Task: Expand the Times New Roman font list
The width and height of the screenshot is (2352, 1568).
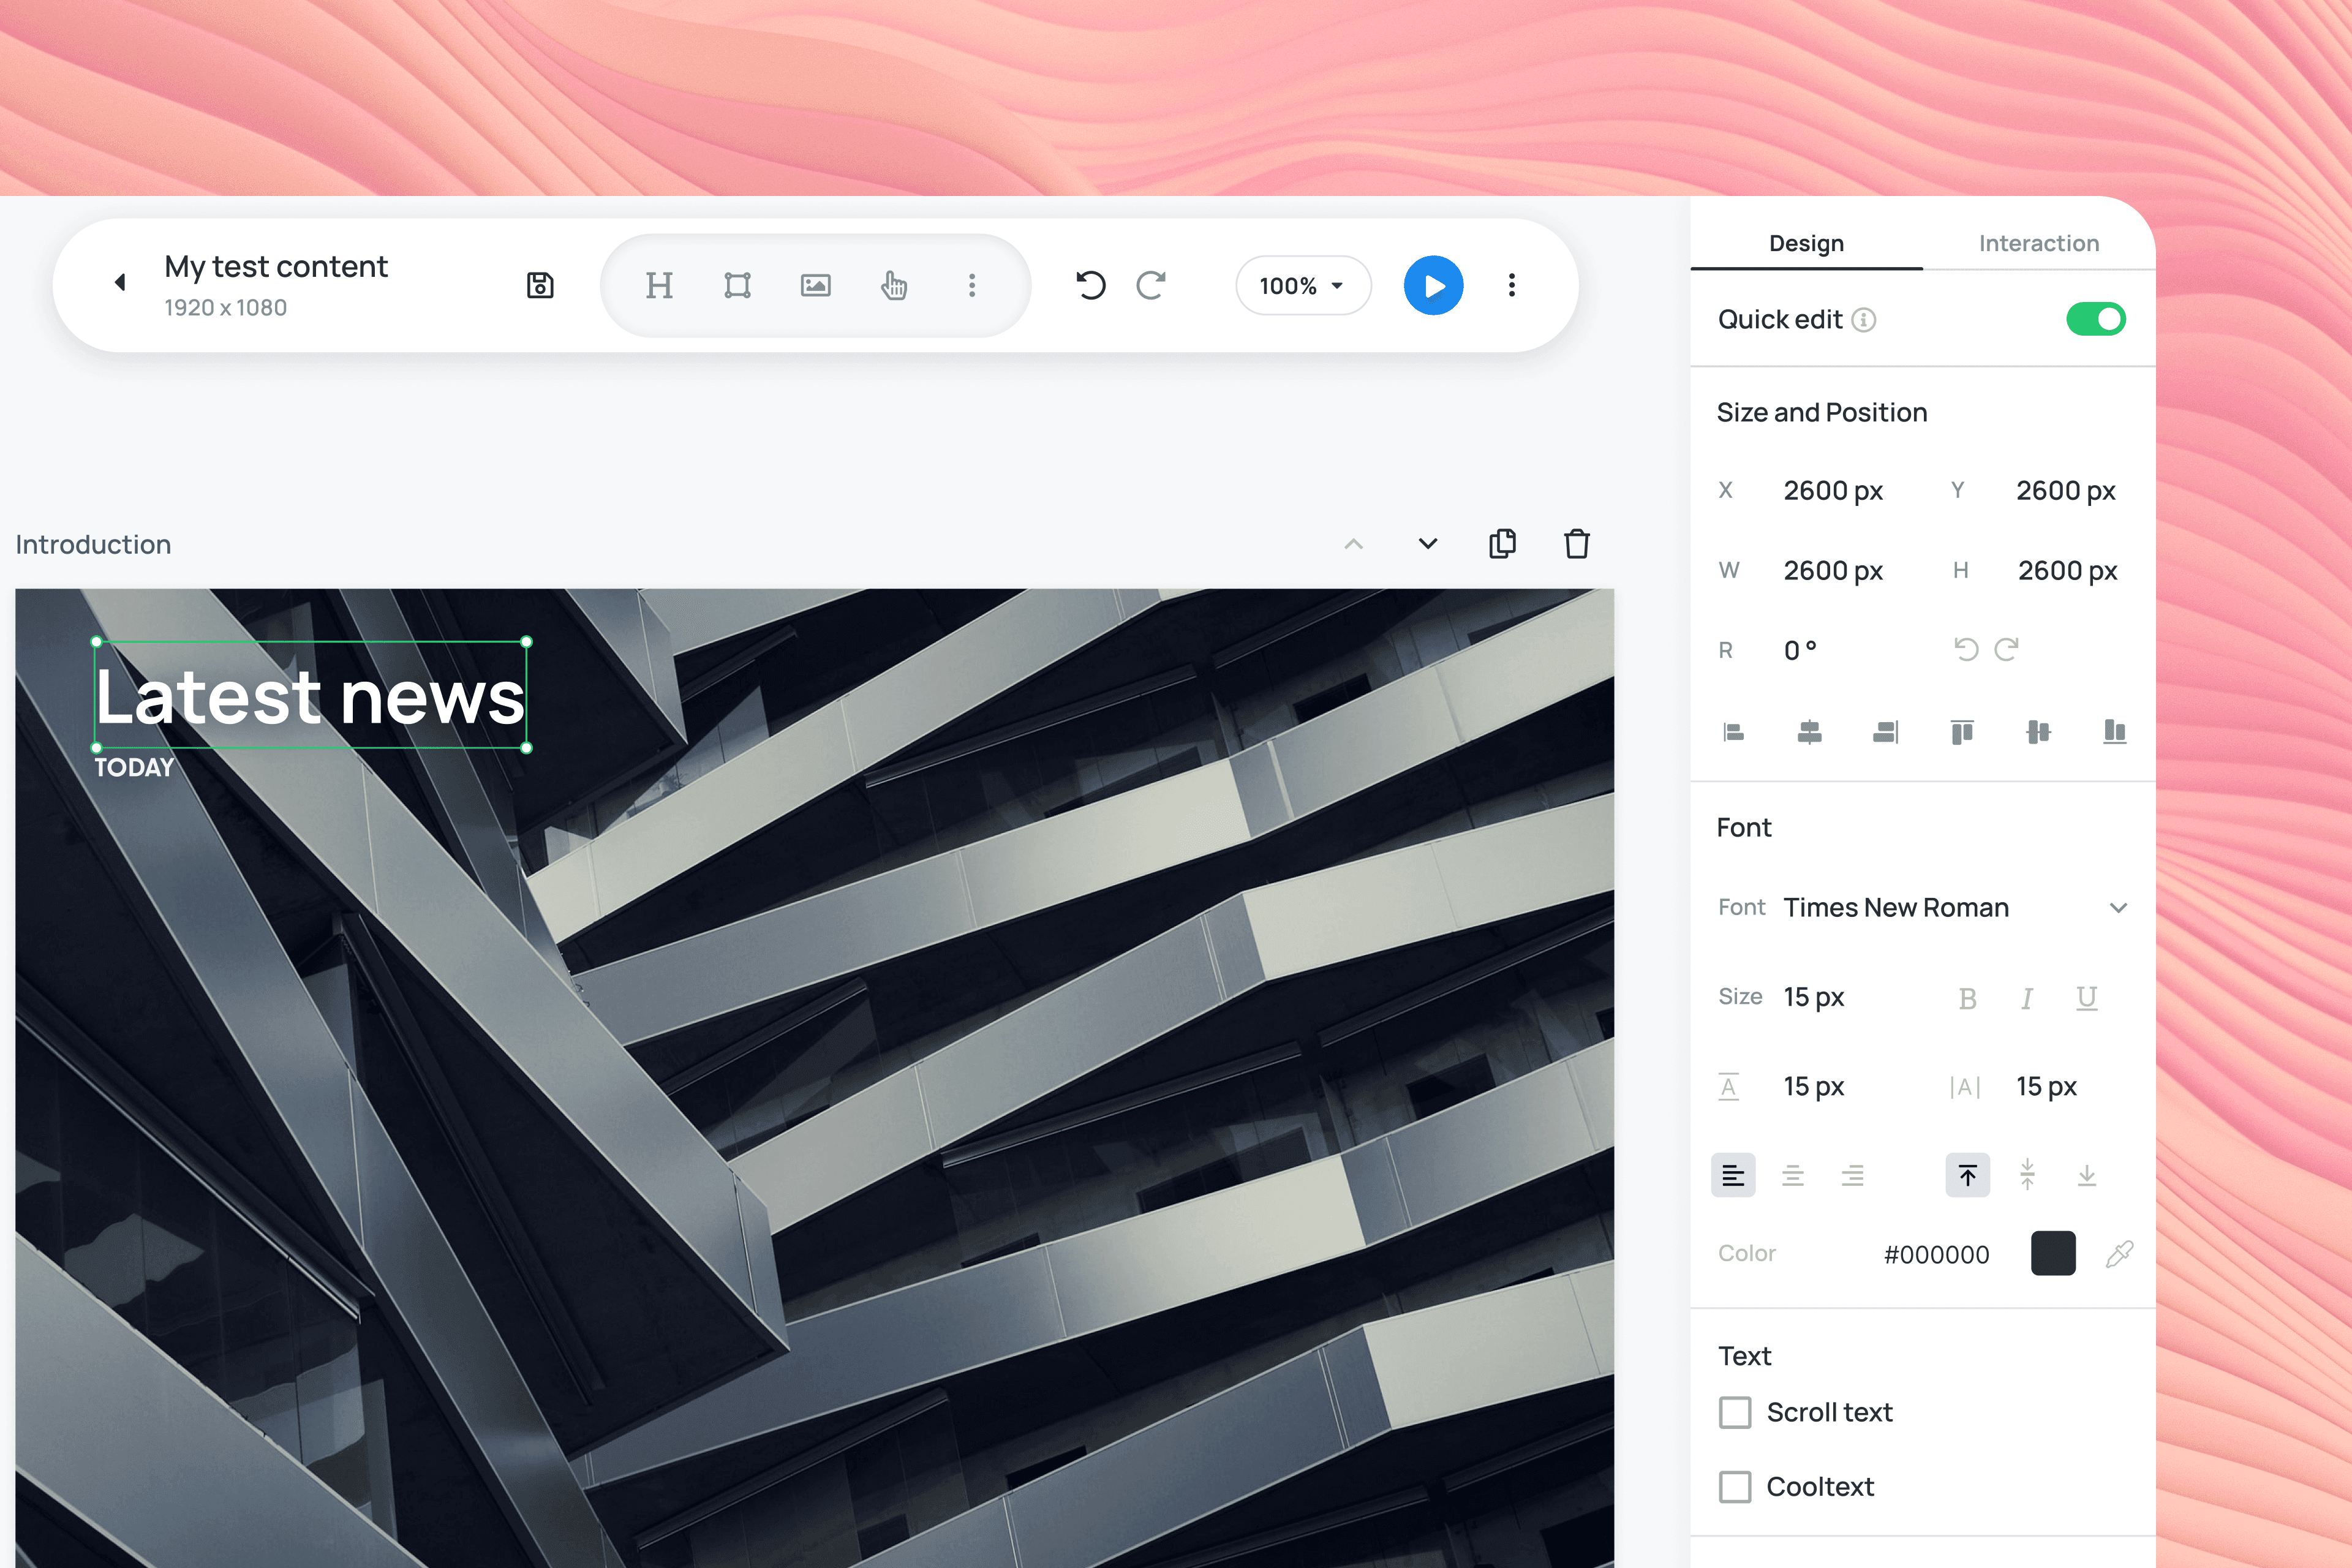Action: point(2117,908)
